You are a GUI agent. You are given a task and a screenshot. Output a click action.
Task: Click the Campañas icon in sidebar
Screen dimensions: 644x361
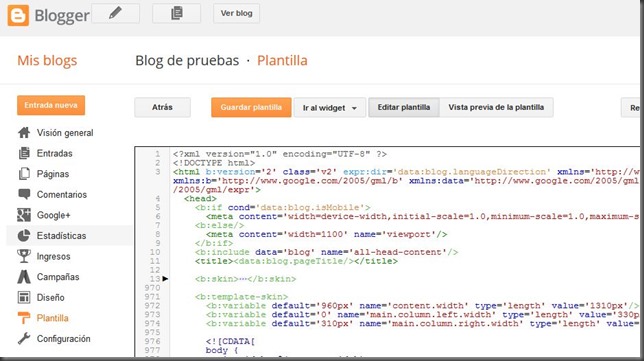pos(24,277)
